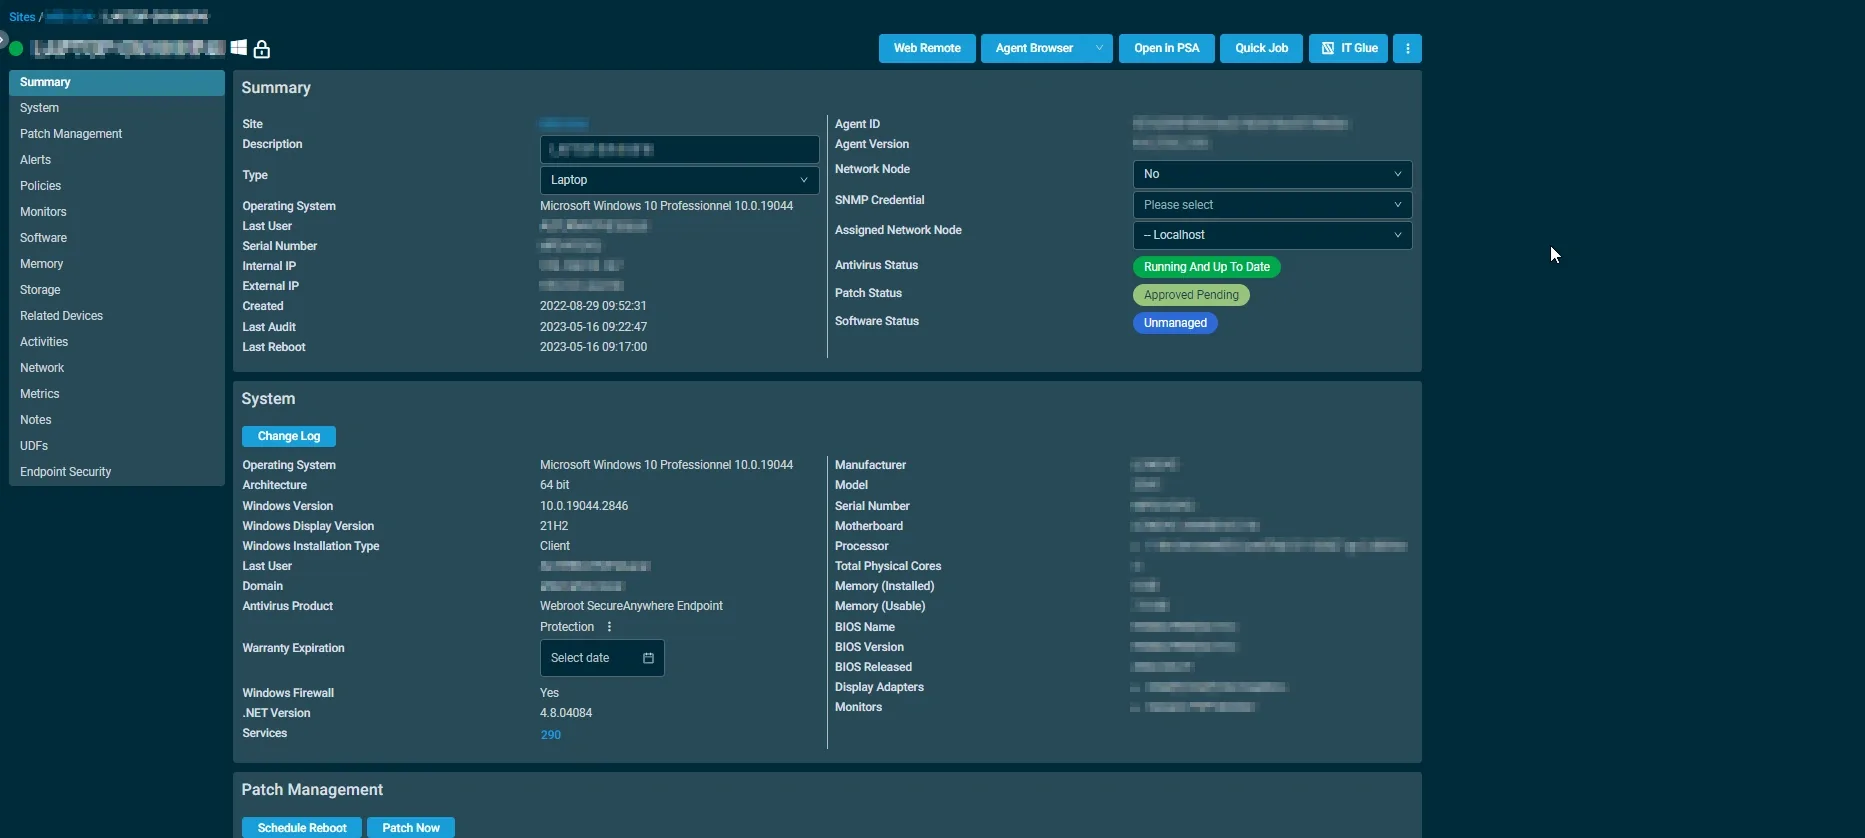This screenshot has height=838, width=1865.
Task: Click the Last Audit value 2023-05-16 09:22:47
Action: 593,327
